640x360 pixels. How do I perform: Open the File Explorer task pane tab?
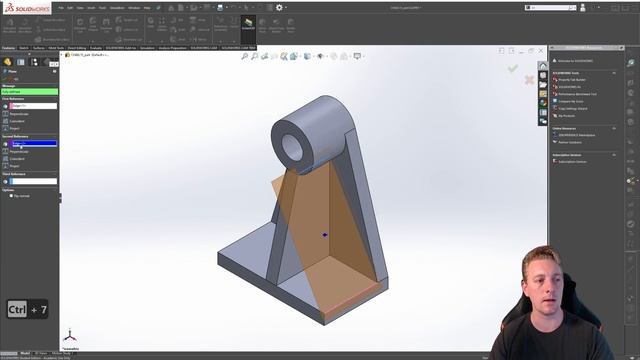click(543, 85)
